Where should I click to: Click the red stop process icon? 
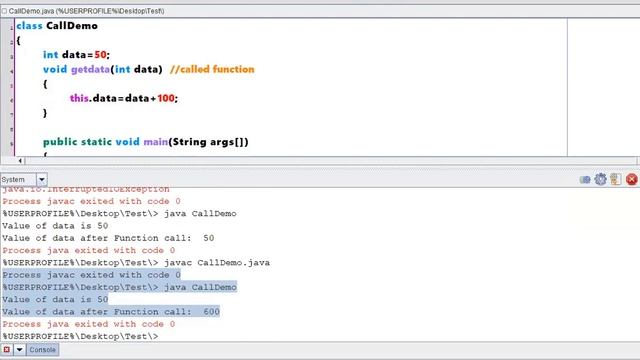click(x=631, y=179)
